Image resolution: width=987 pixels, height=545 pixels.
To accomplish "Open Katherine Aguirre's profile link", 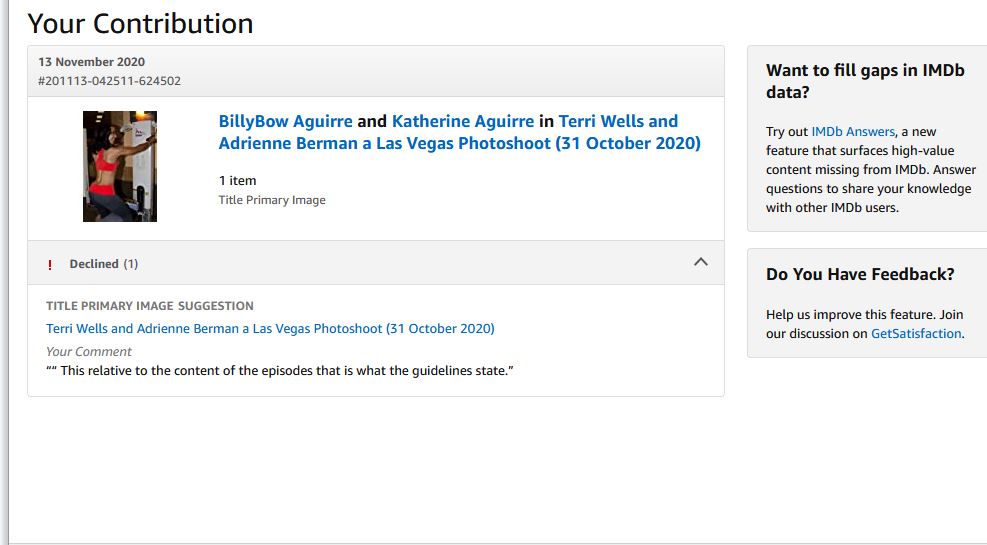I will (x=462, y=122).
